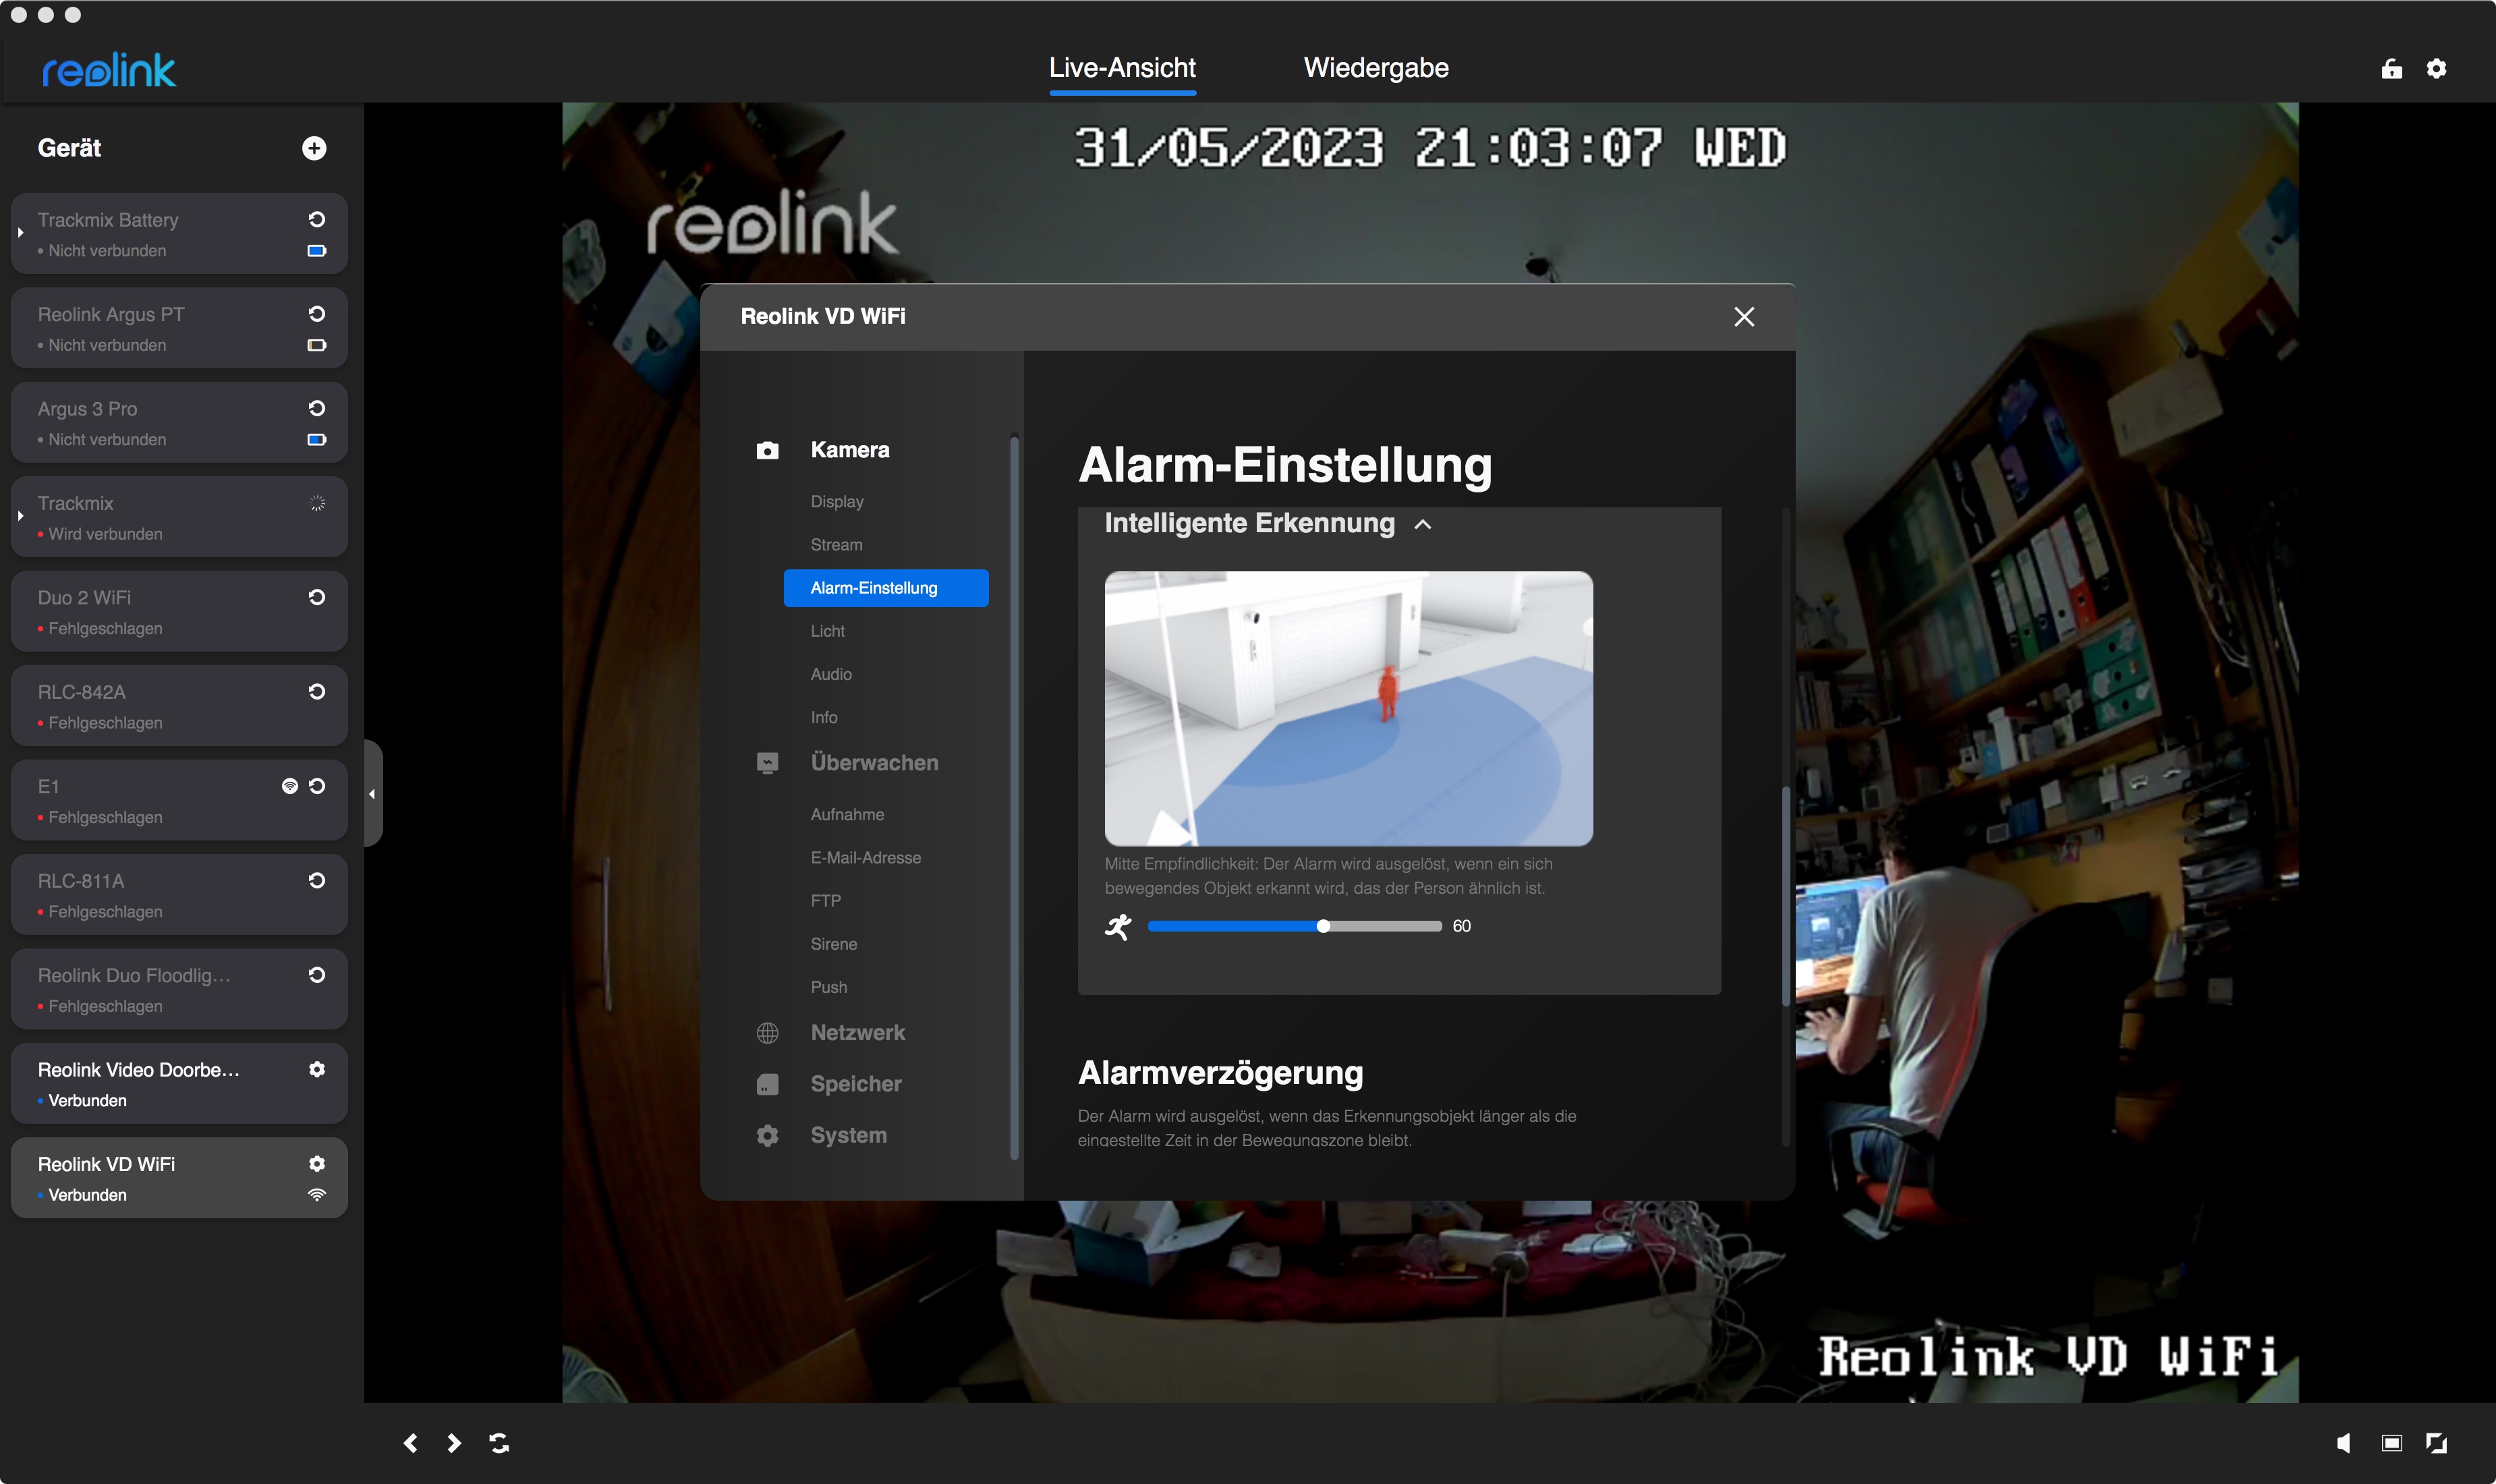Viewport: 2496px width, 1484px height.
Task: Expand the Trackmix Battery device entry
Action: coord(20,232)
